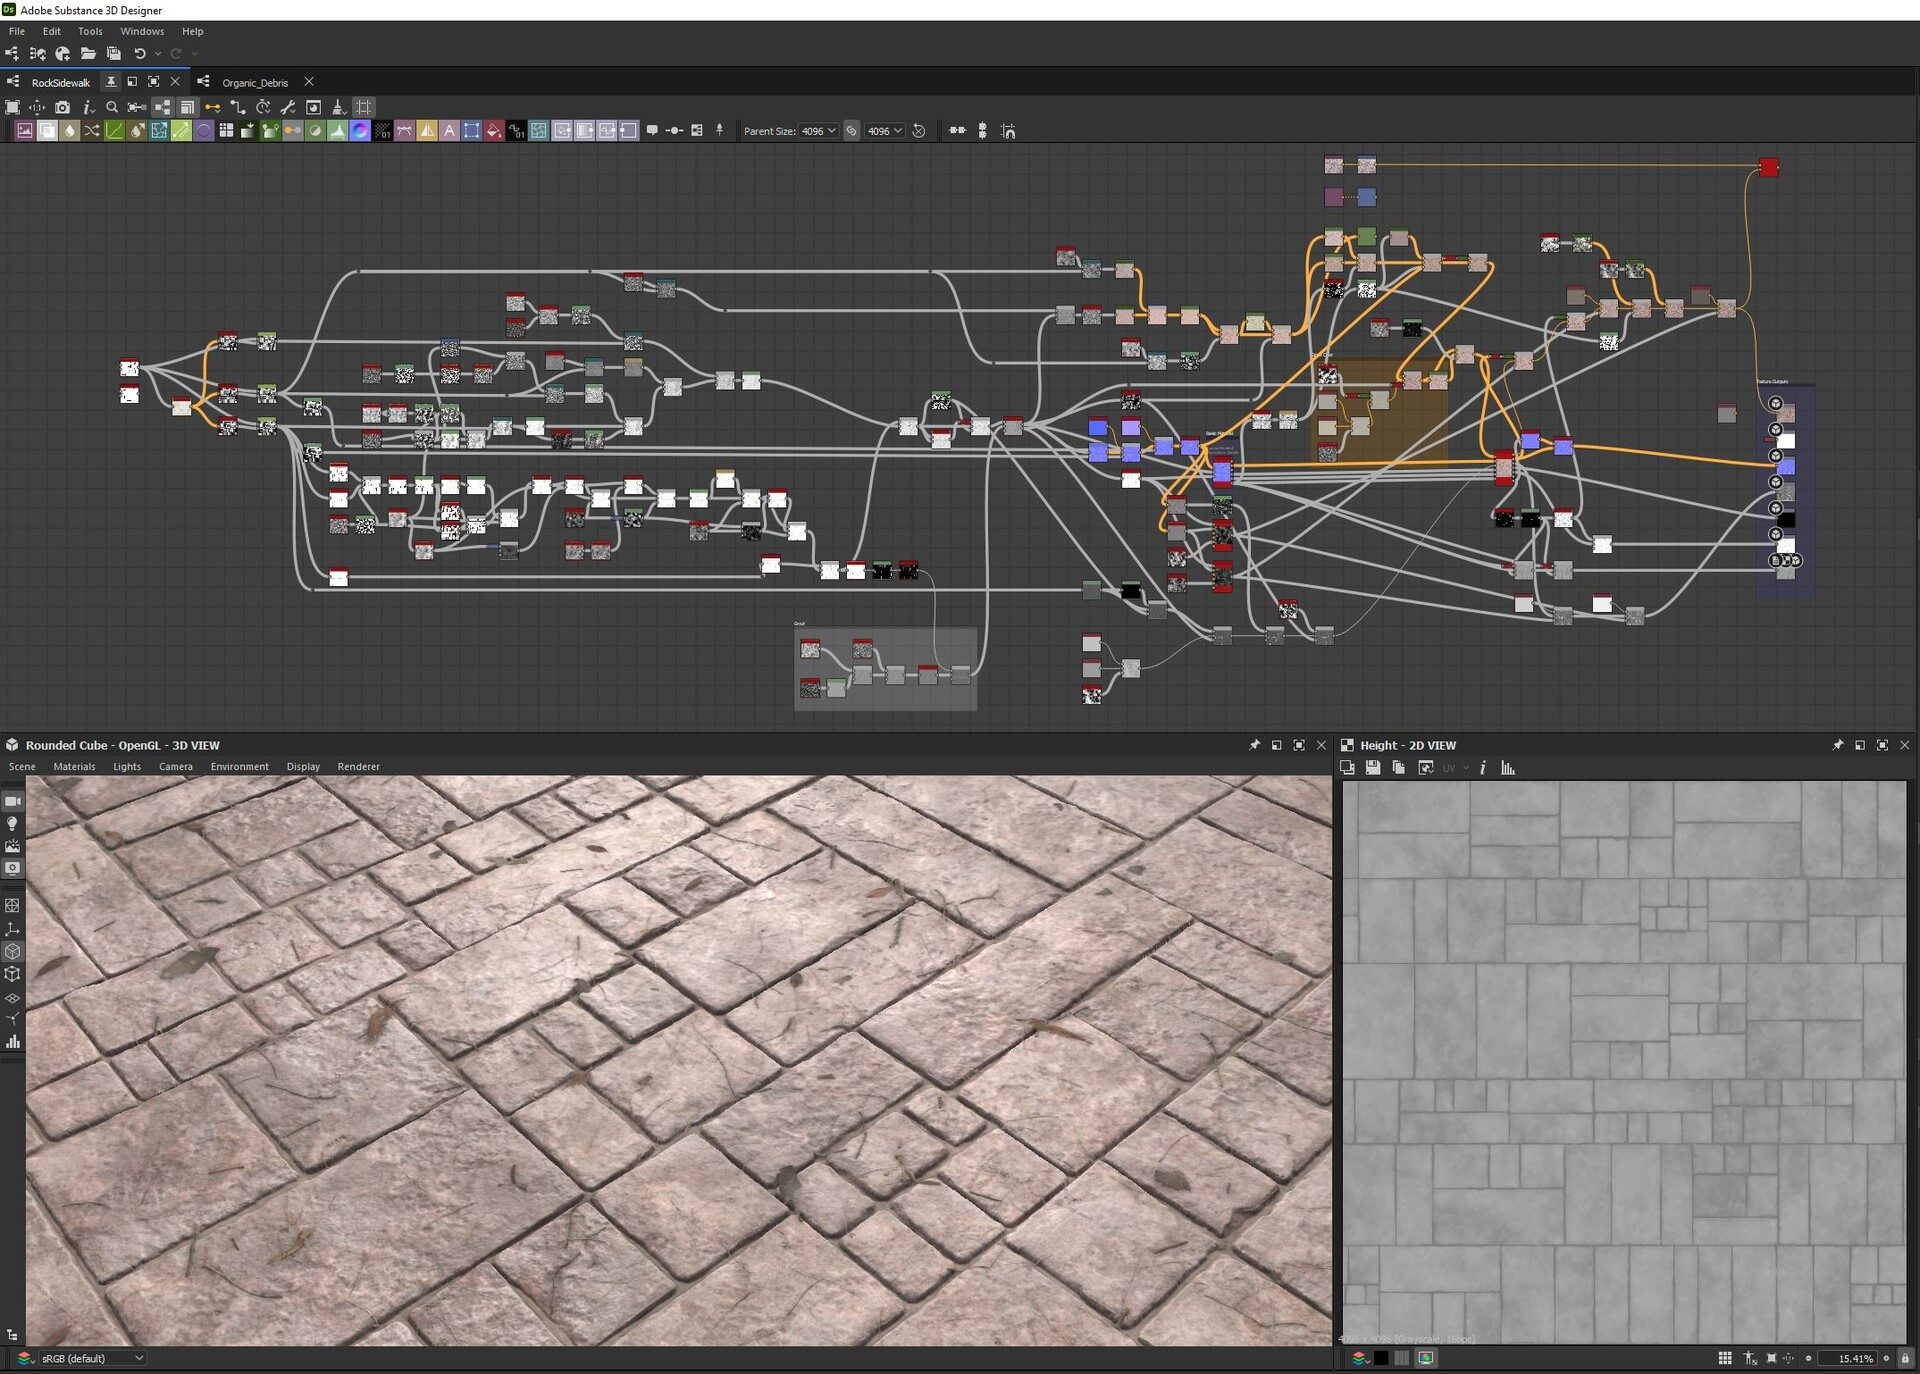
Task: Align selected nodes vertically
Action: 982,131
